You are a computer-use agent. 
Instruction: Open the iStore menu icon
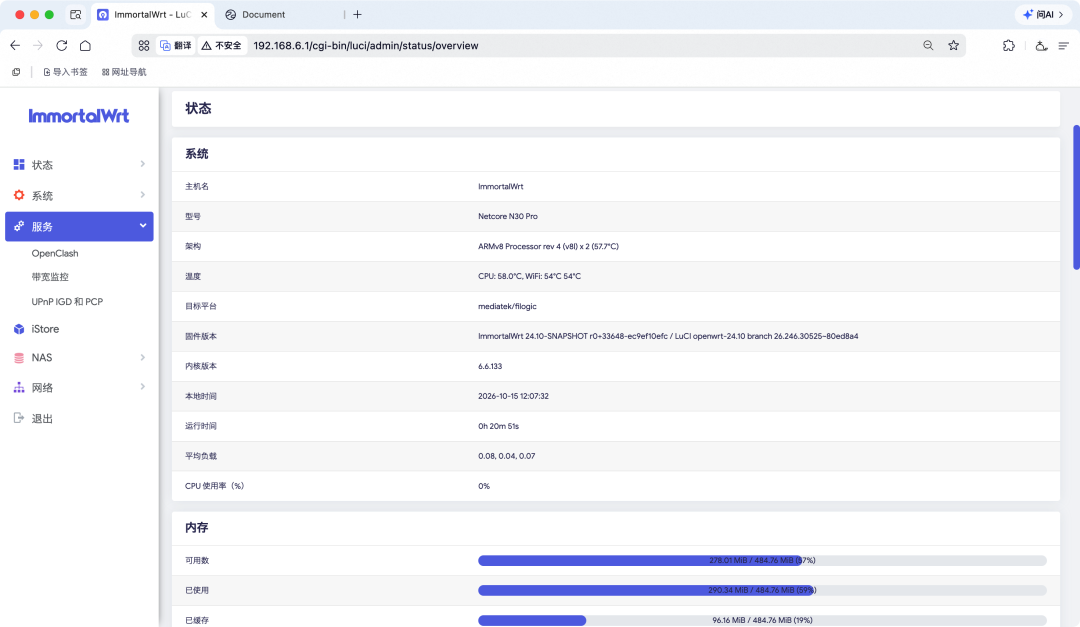tap(19, 329)
